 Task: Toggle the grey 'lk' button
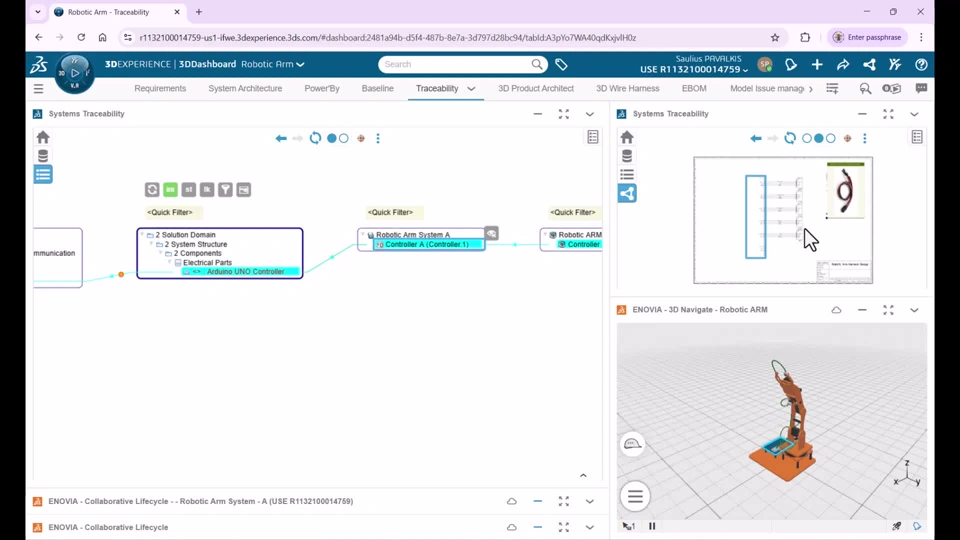click(207, 190)
